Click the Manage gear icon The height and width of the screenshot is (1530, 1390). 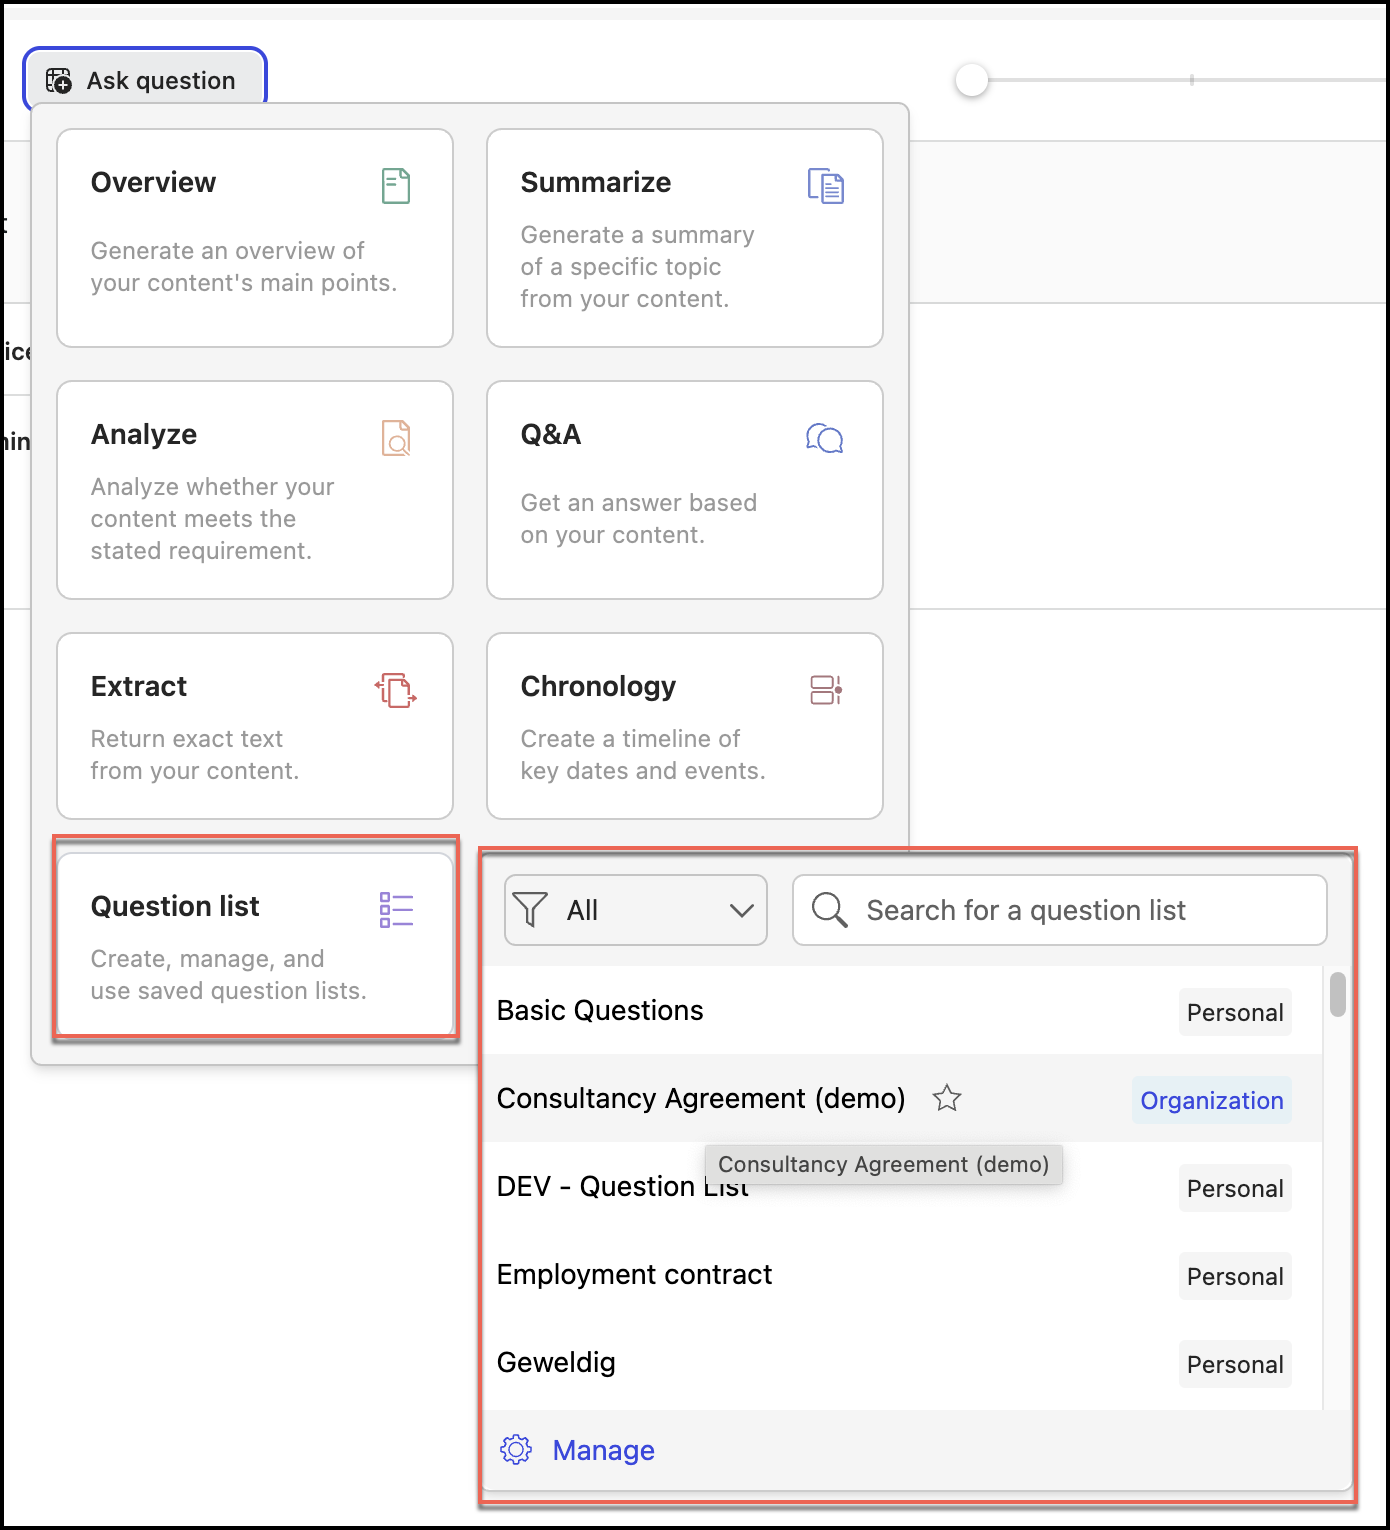(x=516, y=1450)
